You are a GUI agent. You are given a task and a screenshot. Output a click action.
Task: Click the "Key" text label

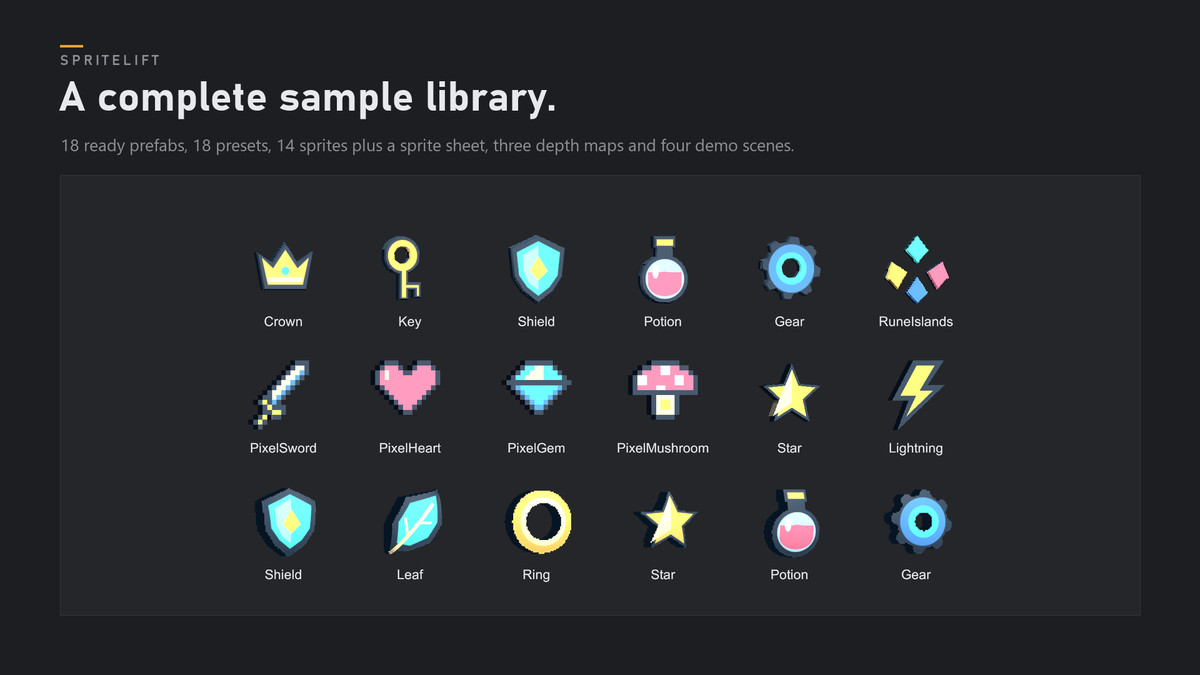click(410, 322)
